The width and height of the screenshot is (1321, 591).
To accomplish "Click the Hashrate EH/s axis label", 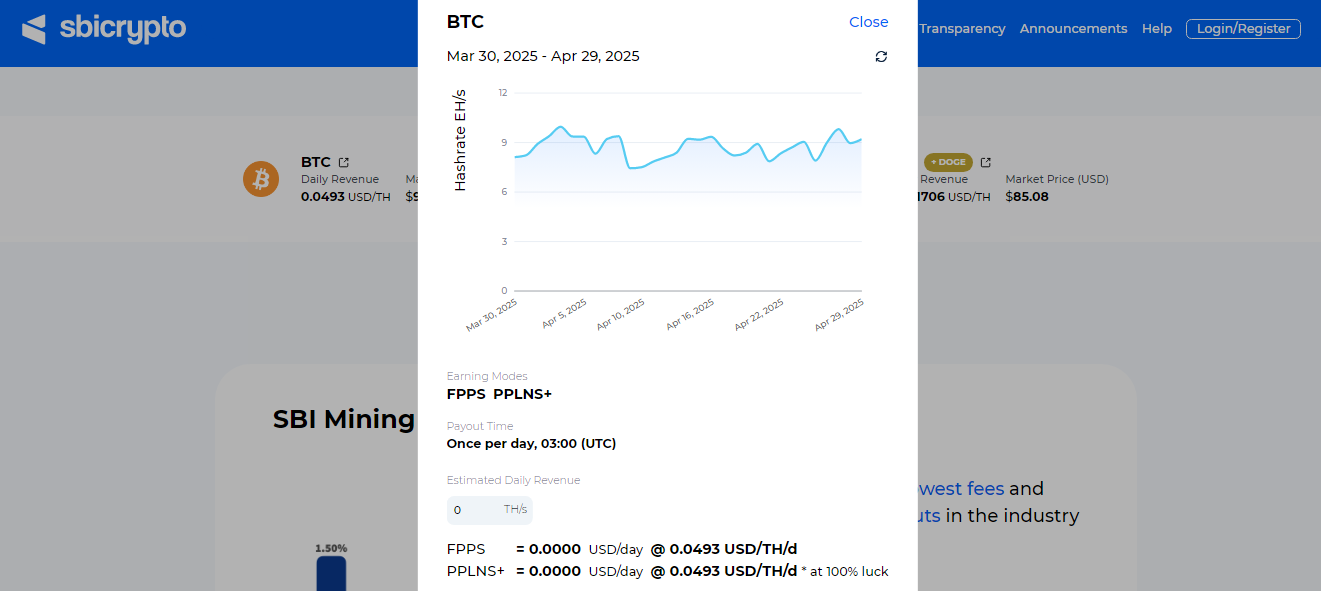I will click(460, 140).
